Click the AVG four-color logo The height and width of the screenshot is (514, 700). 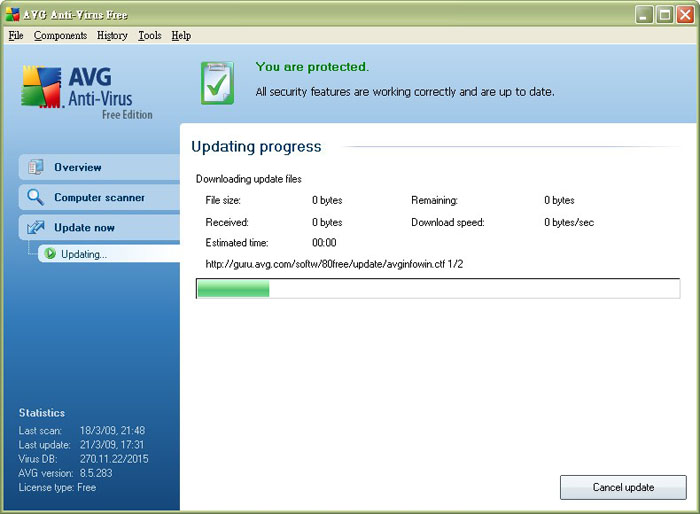coord(42,88)
